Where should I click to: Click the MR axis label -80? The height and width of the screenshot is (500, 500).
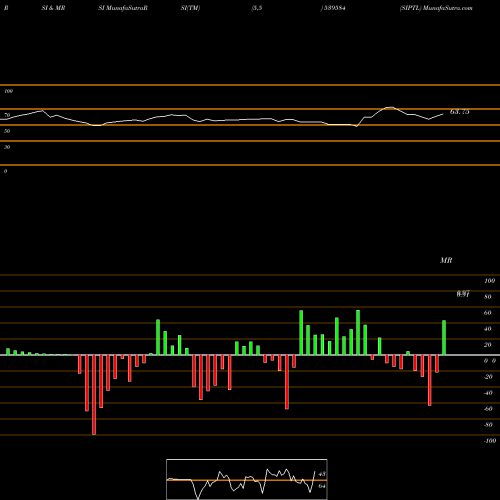tap(488, 425)
